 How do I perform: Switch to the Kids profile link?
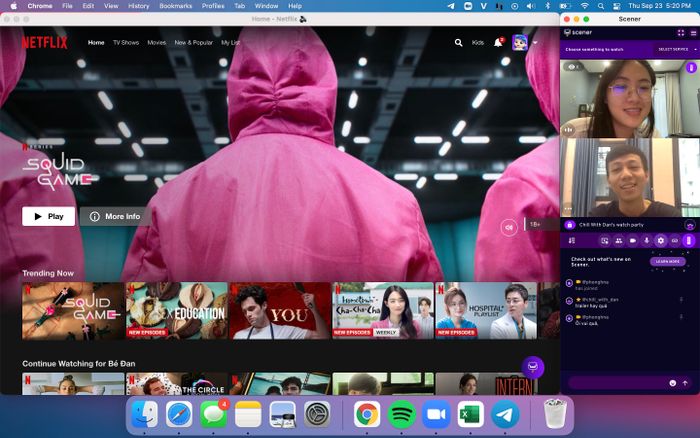(478, 43)
